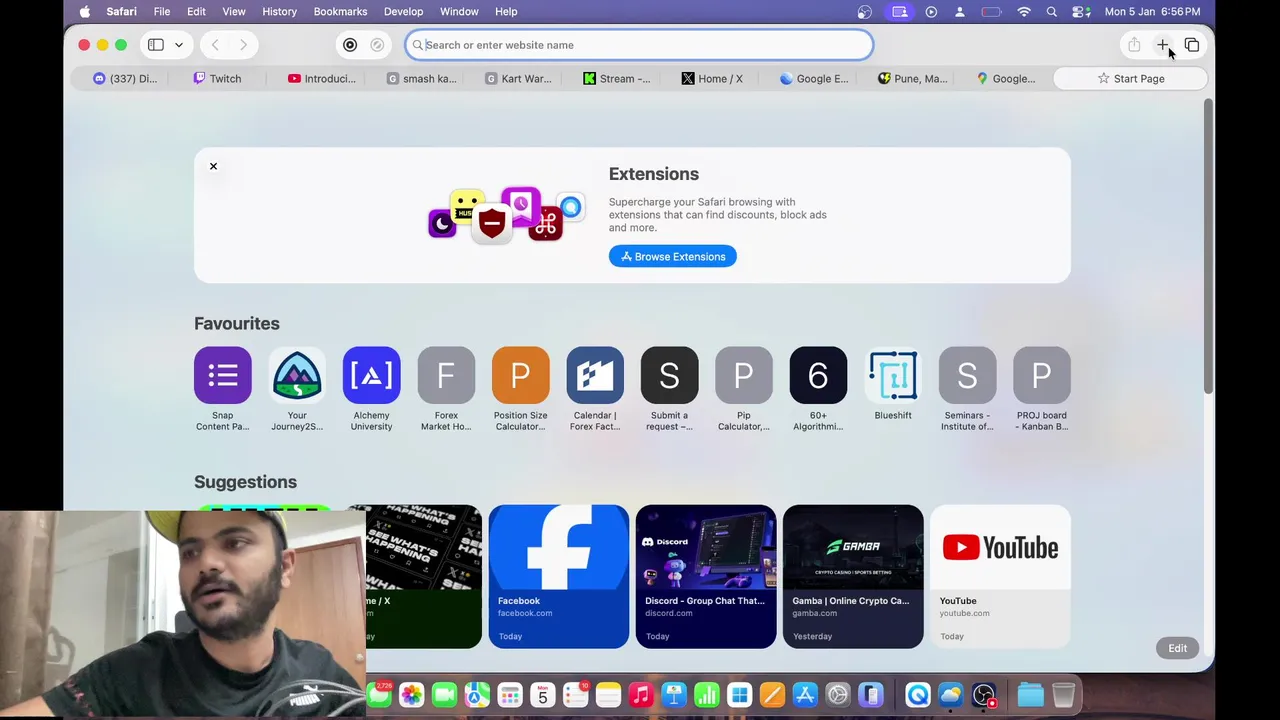Viewport: 1280px width, 720px height.
Task: Click the battery status icon
Action: [991, 12]
